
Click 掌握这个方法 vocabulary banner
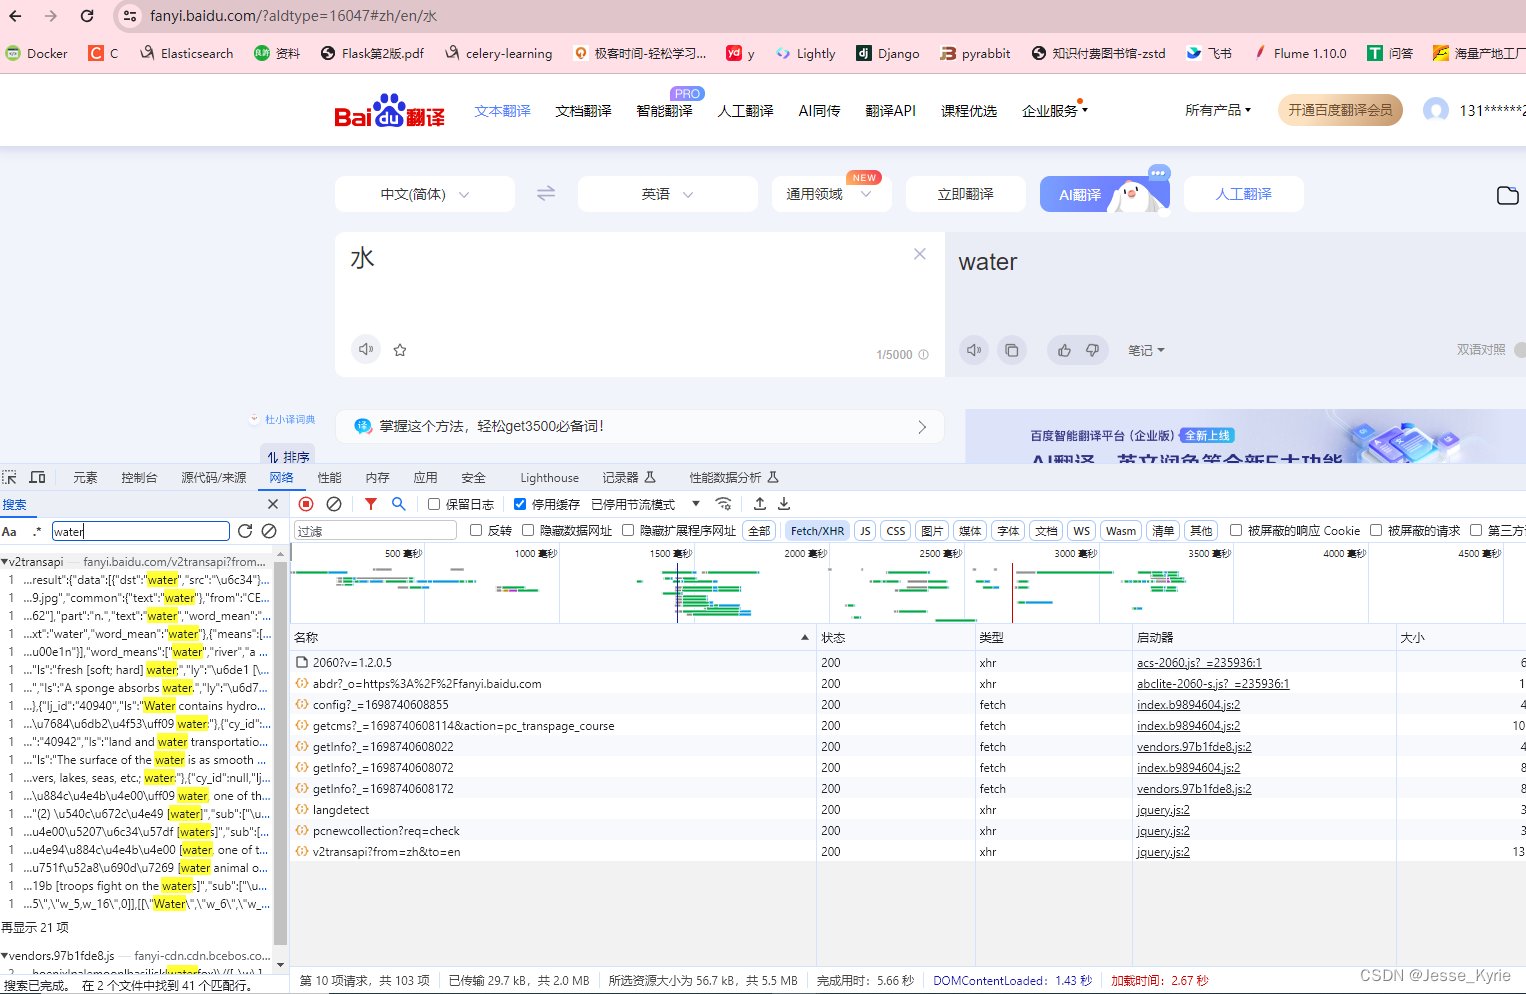coord(640,426)
